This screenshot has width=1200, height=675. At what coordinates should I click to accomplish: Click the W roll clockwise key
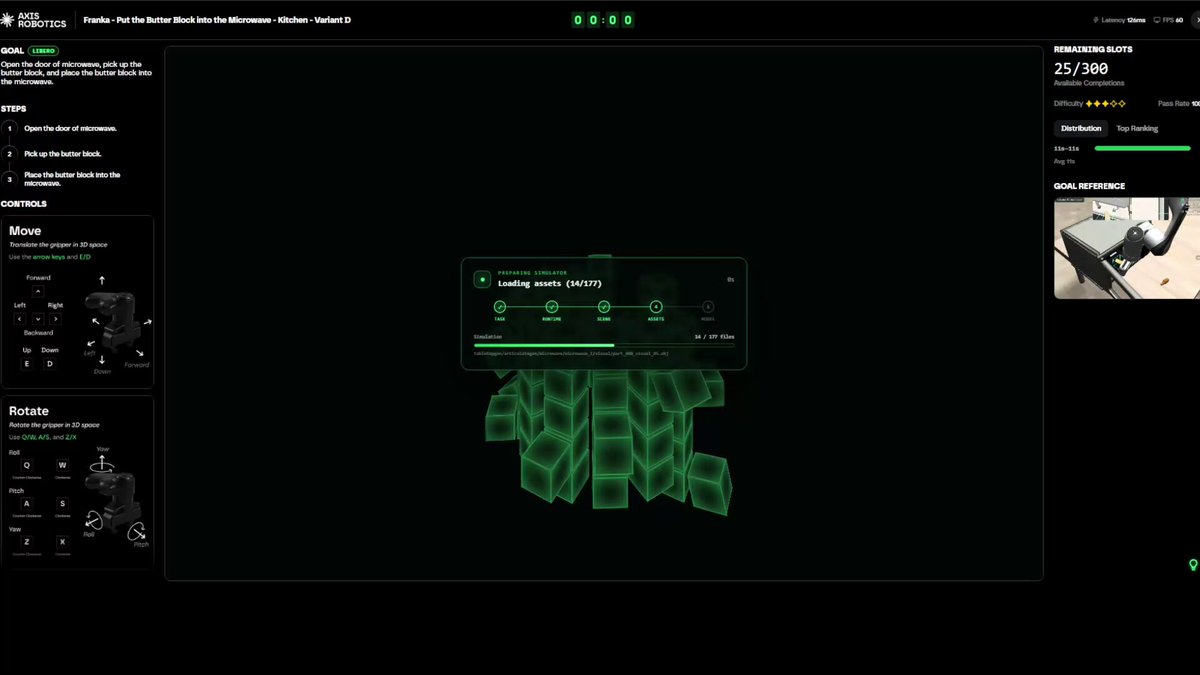click(62, 465)
